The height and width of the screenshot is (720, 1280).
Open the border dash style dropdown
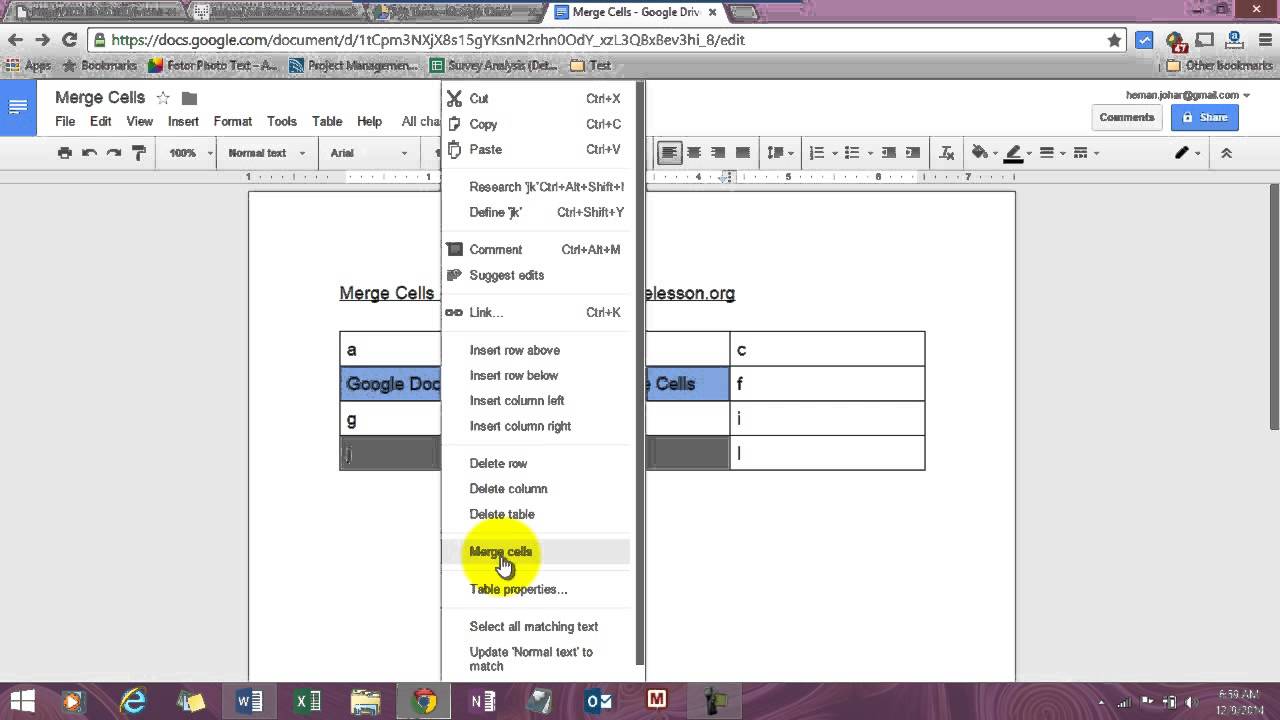coord(1085,153)
